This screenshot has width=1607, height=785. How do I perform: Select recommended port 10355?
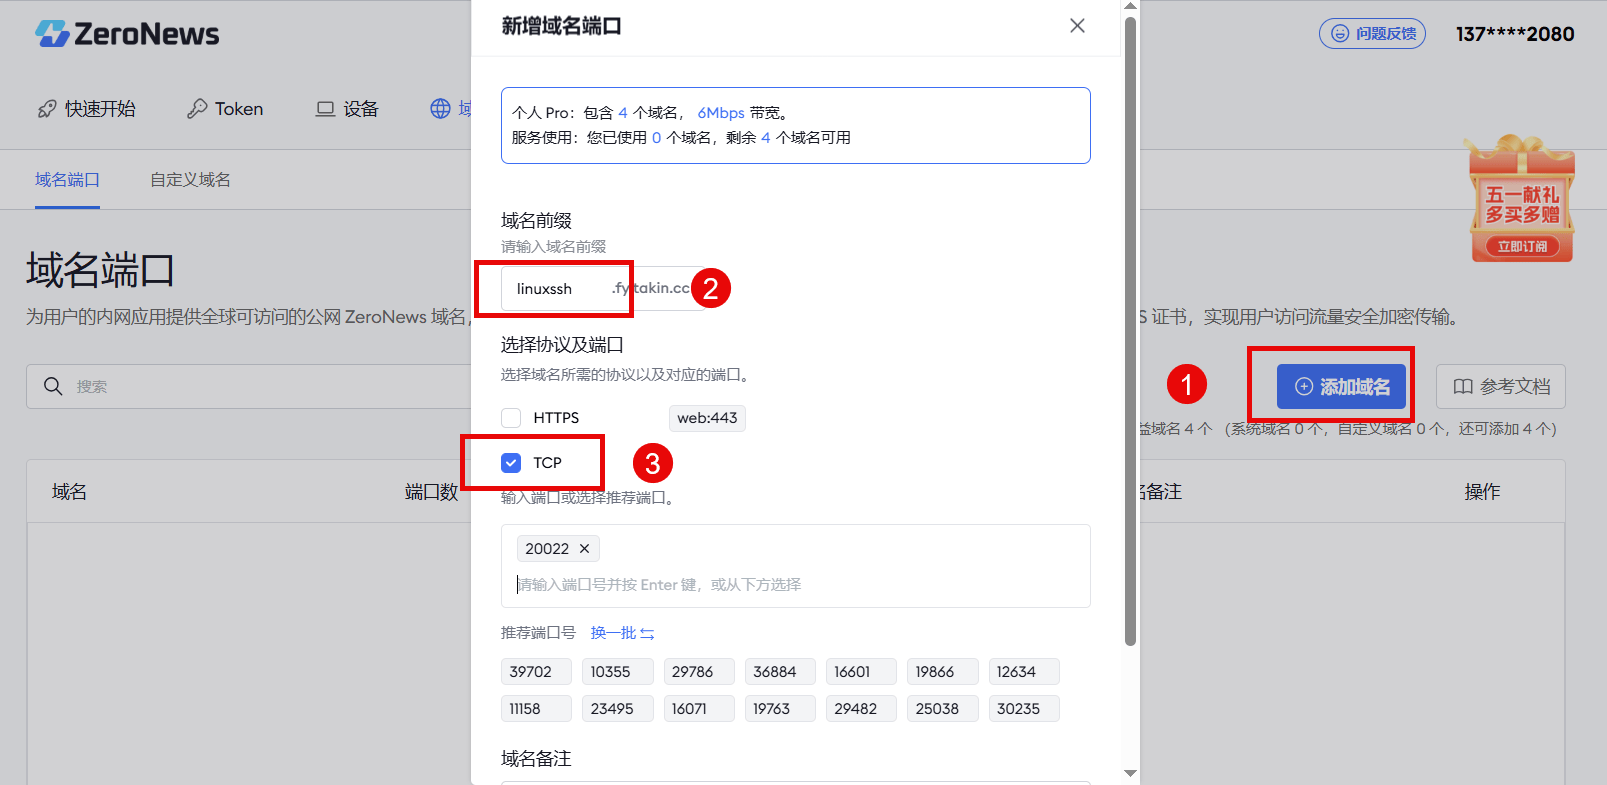618,672
